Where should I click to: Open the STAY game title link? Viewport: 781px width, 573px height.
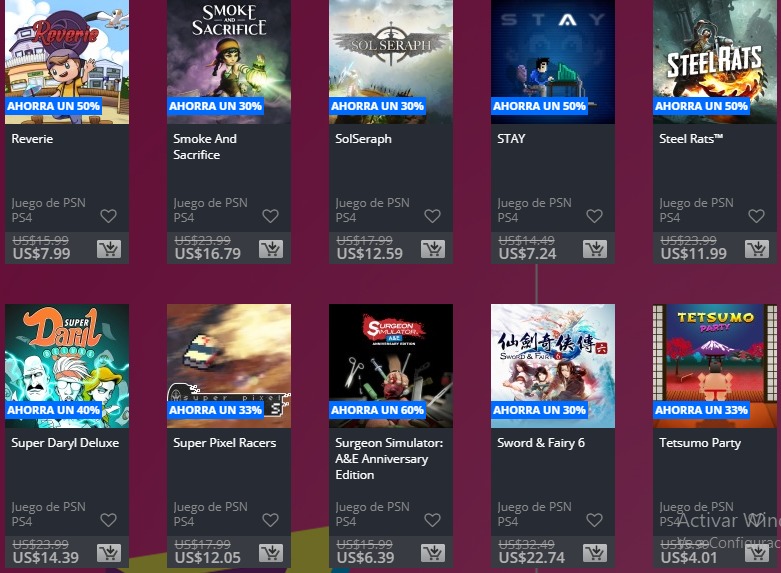(x=511, y=139)
